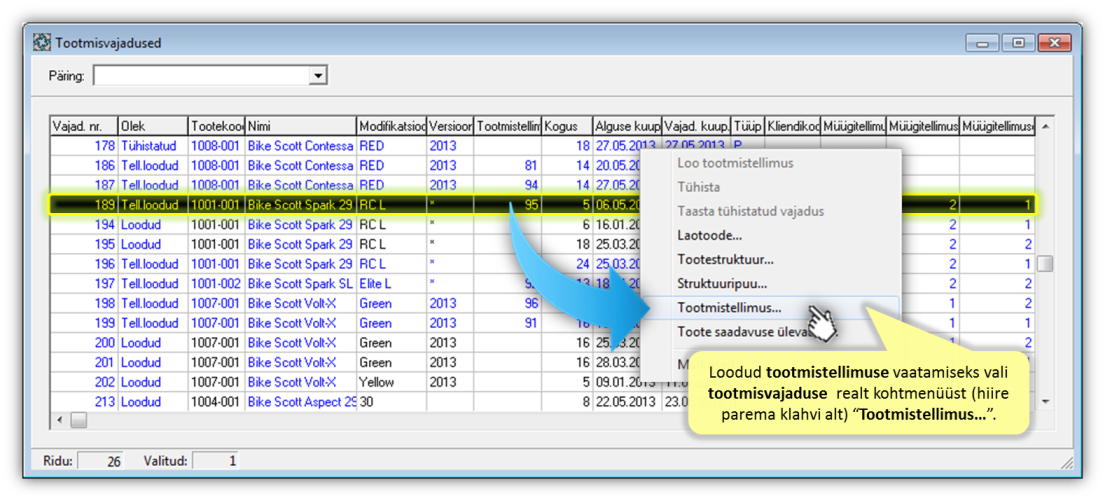Click the horizontal scrollbar left arrow
The width and height of the screenshot is (1105, 501).
pos(59,421)
